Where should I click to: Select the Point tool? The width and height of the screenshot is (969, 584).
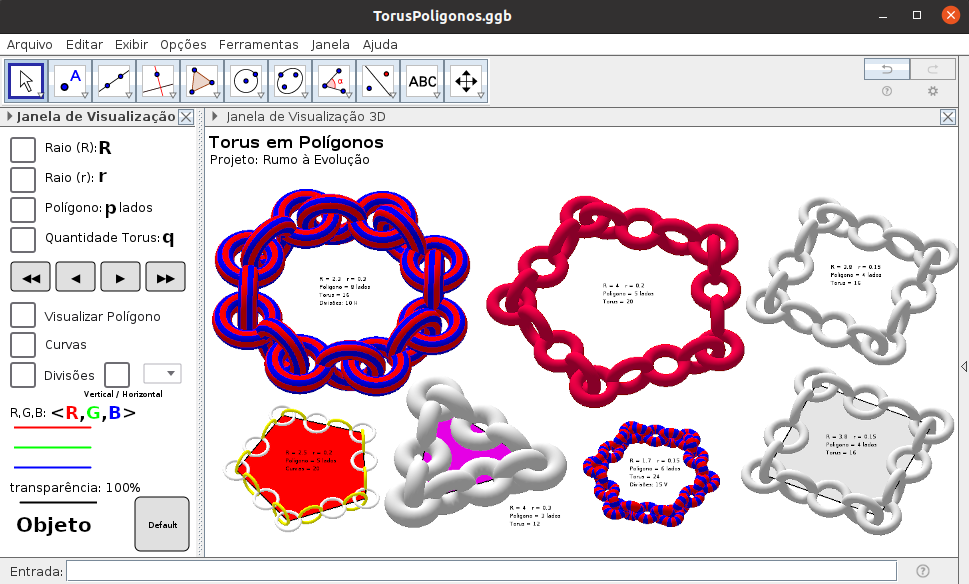click(x=70, y=81)
